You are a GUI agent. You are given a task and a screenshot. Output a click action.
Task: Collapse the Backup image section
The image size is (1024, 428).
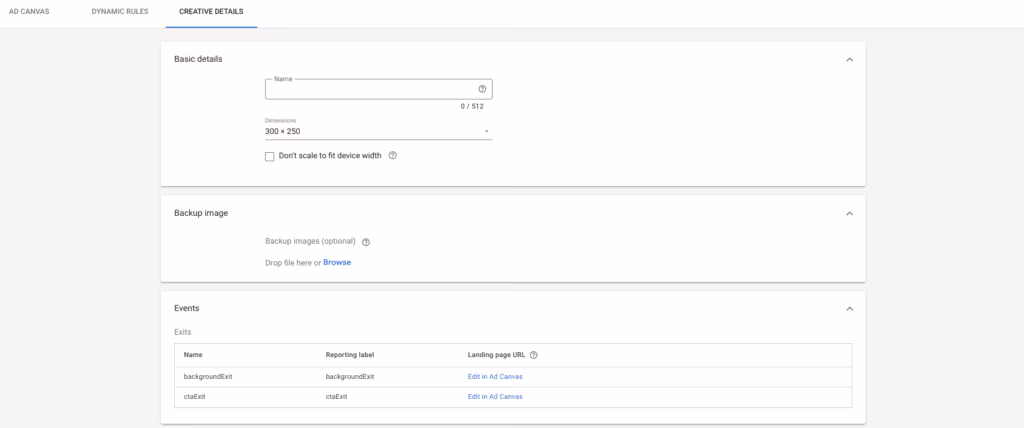849,213
